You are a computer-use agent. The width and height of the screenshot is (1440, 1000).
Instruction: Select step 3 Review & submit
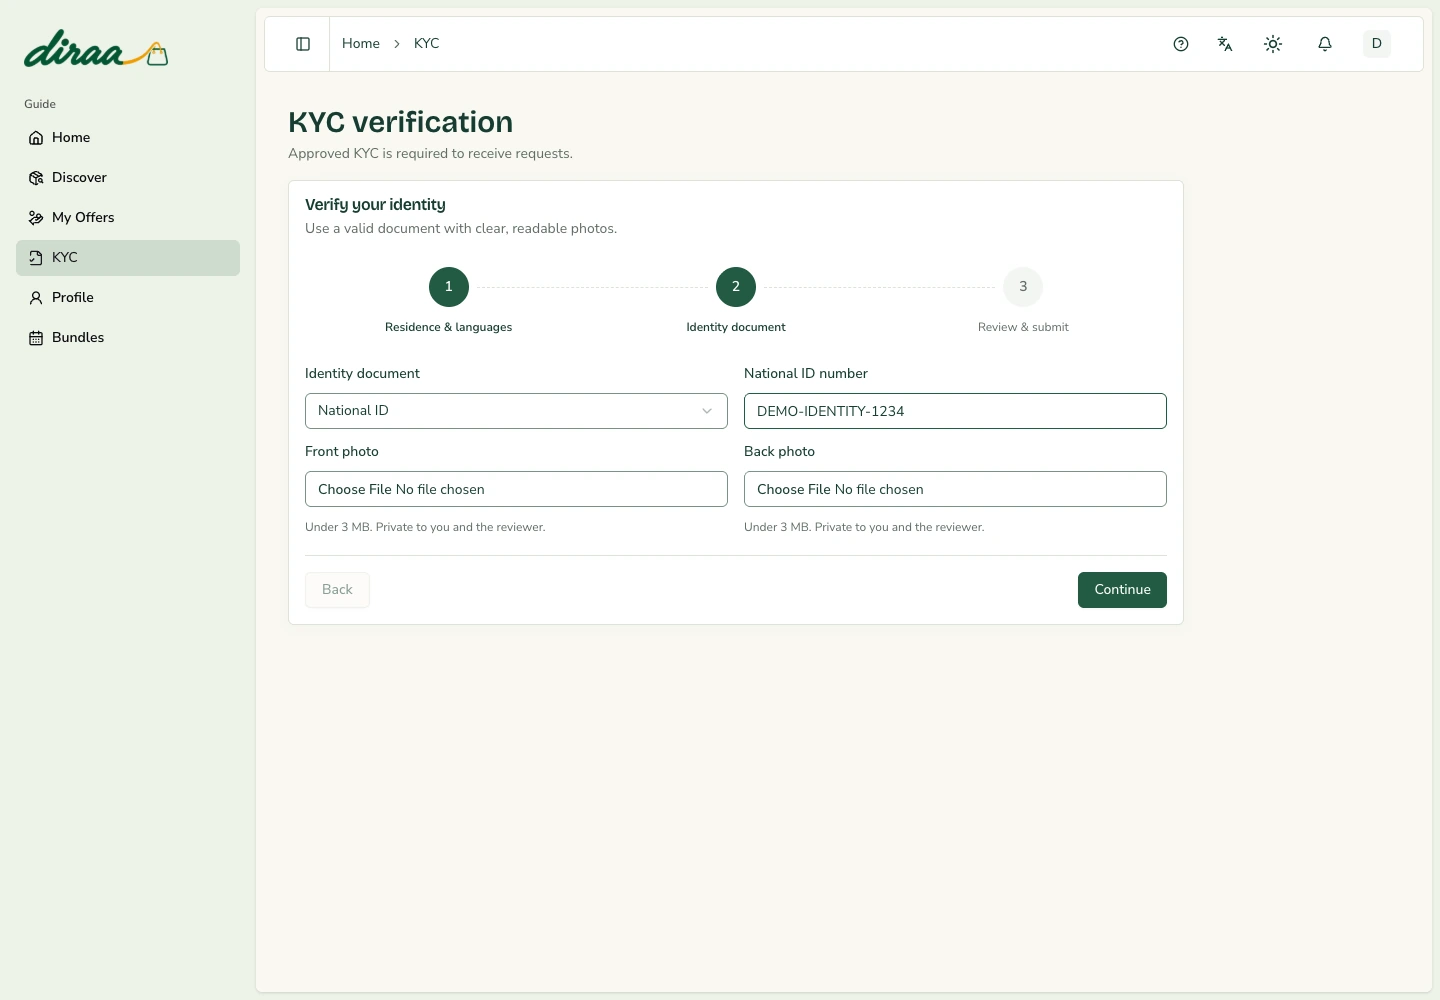click(x=1023, y=287)
